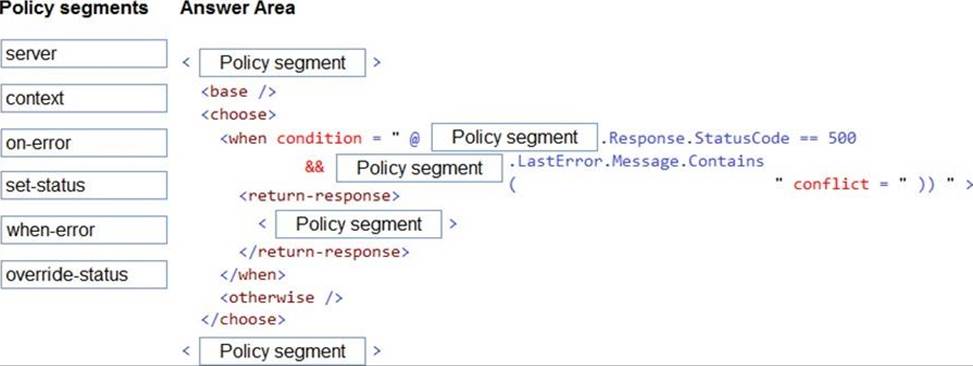Click the Answer Area heading

tap(238, 8)
